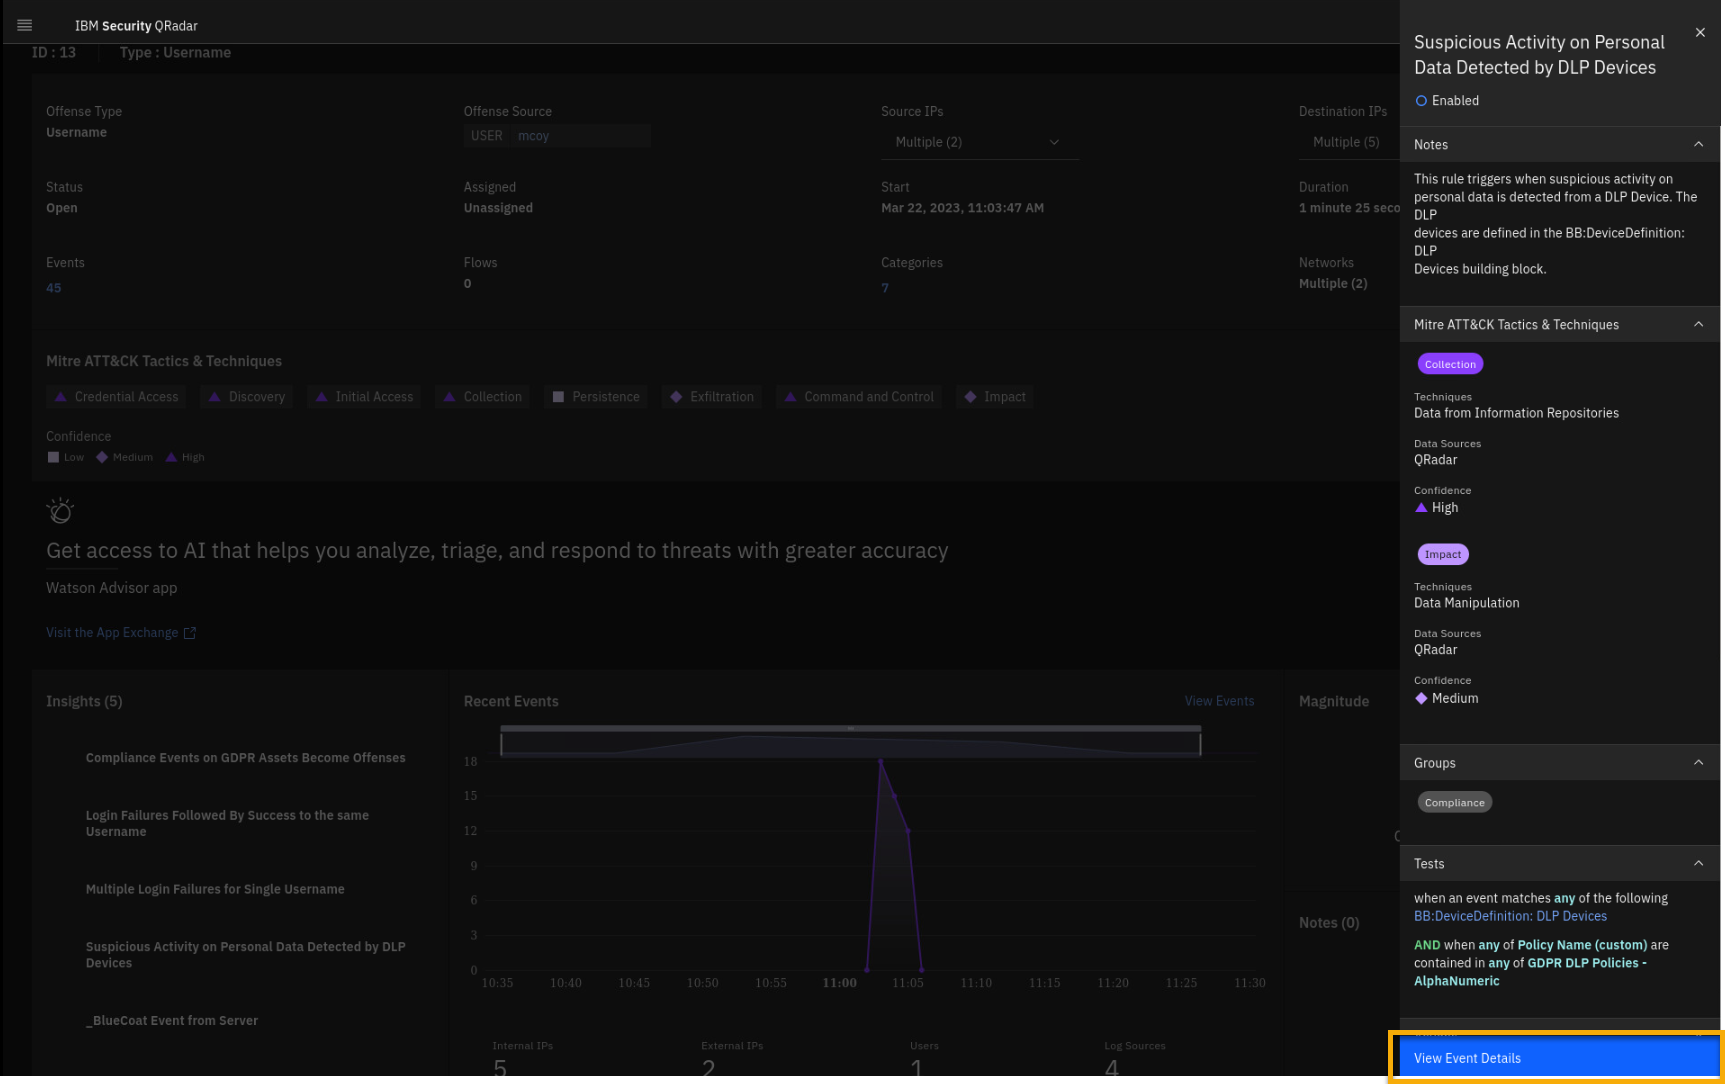Click the chart peak data point near 11:03

[880, 762]
